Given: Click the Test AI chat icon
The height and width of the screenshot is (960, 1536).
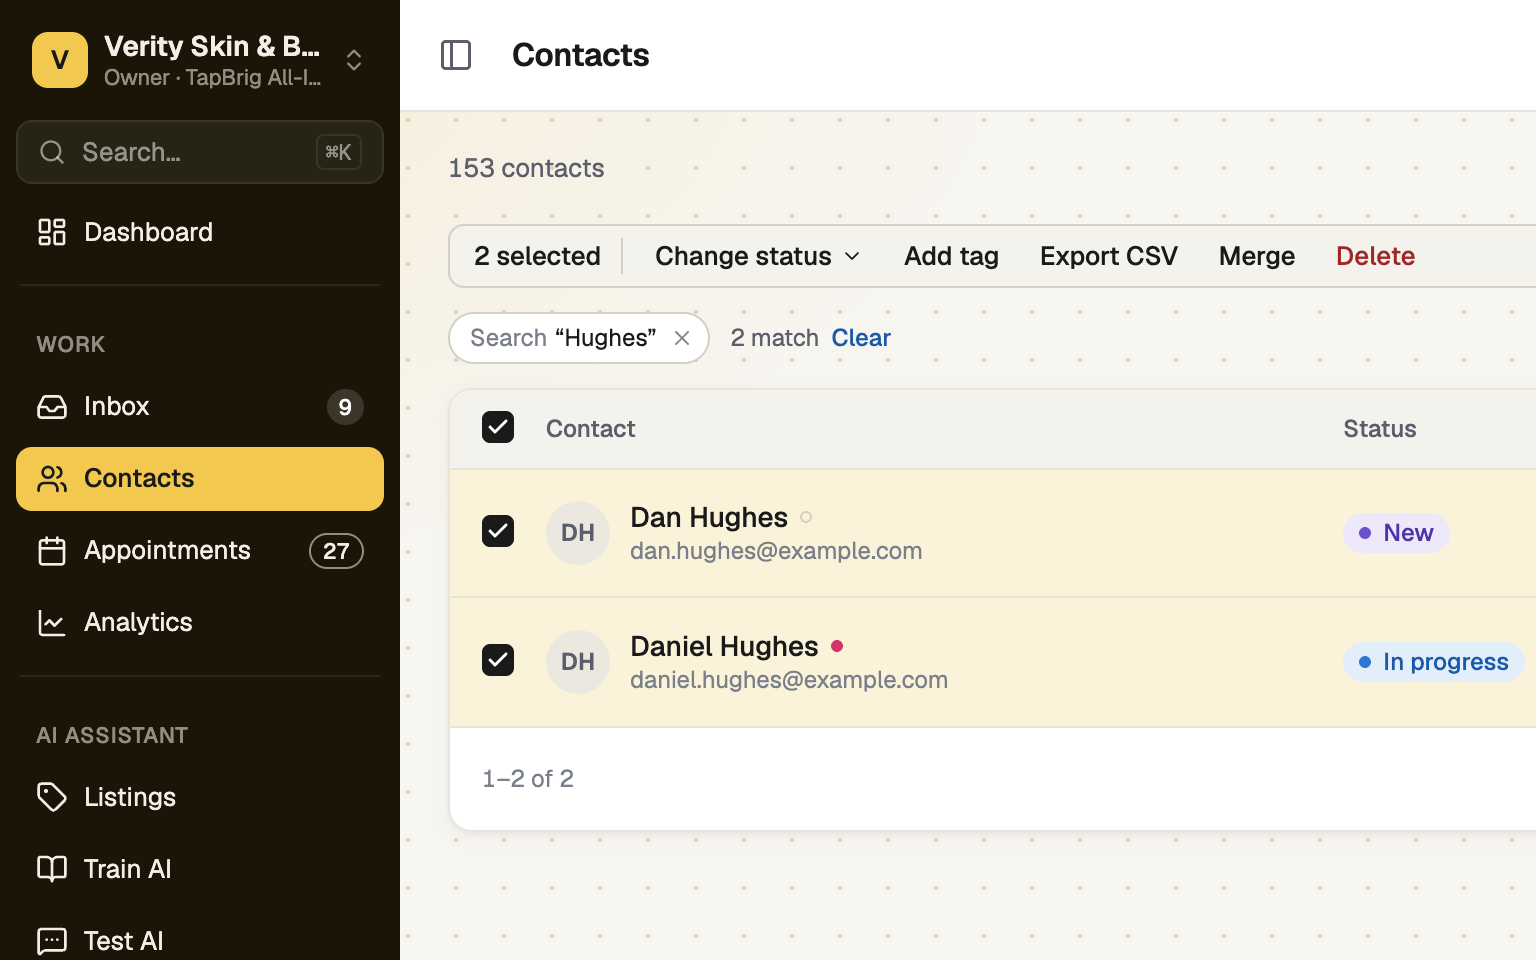Looking at the screenshot, I should pyautogui.click(x=52, y=941).
